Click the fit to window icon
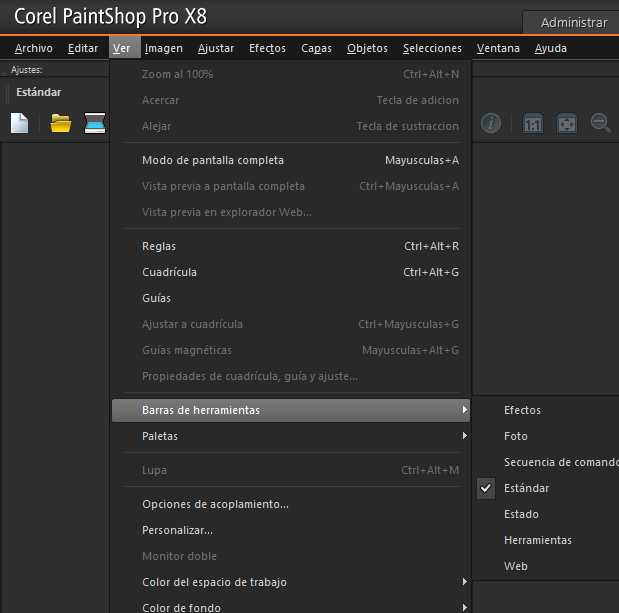619x613 pixels. click(566, 124)
